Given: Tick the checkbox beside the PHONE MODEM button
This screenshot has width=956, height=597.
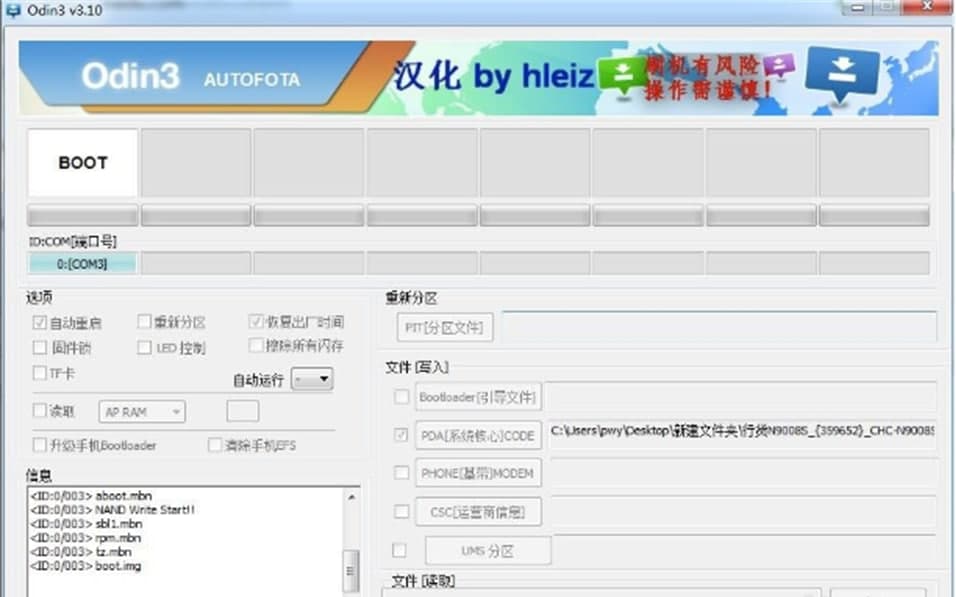Looking at the screenshot, I should pyautogui.click(x=401, y=473).
